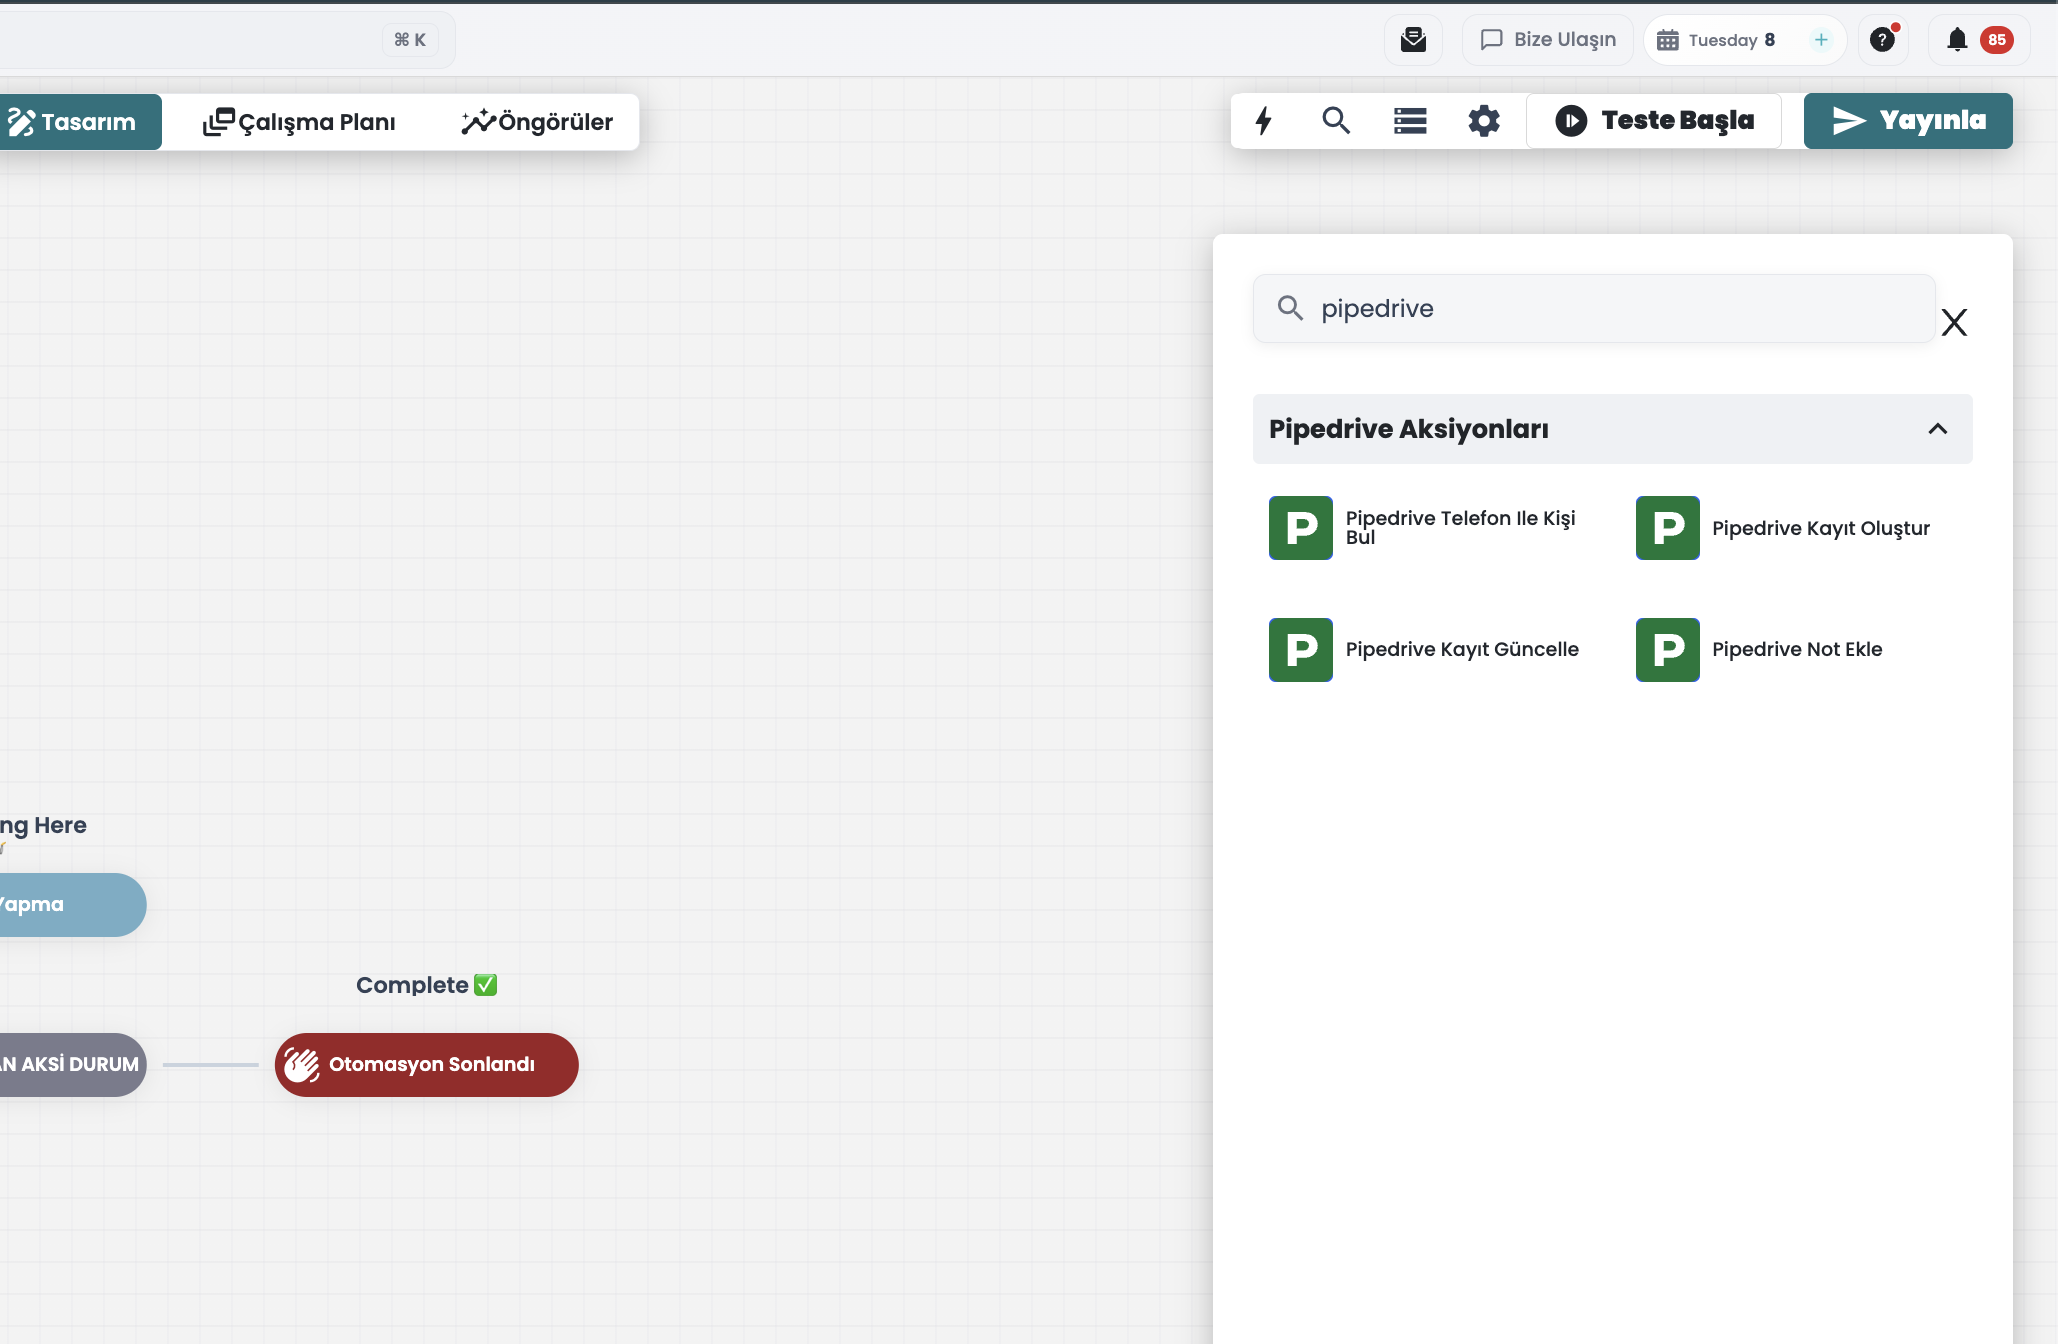Click the Teste Başla play icon
Screen dimensions: 2058x1344
click(1571, 121)
